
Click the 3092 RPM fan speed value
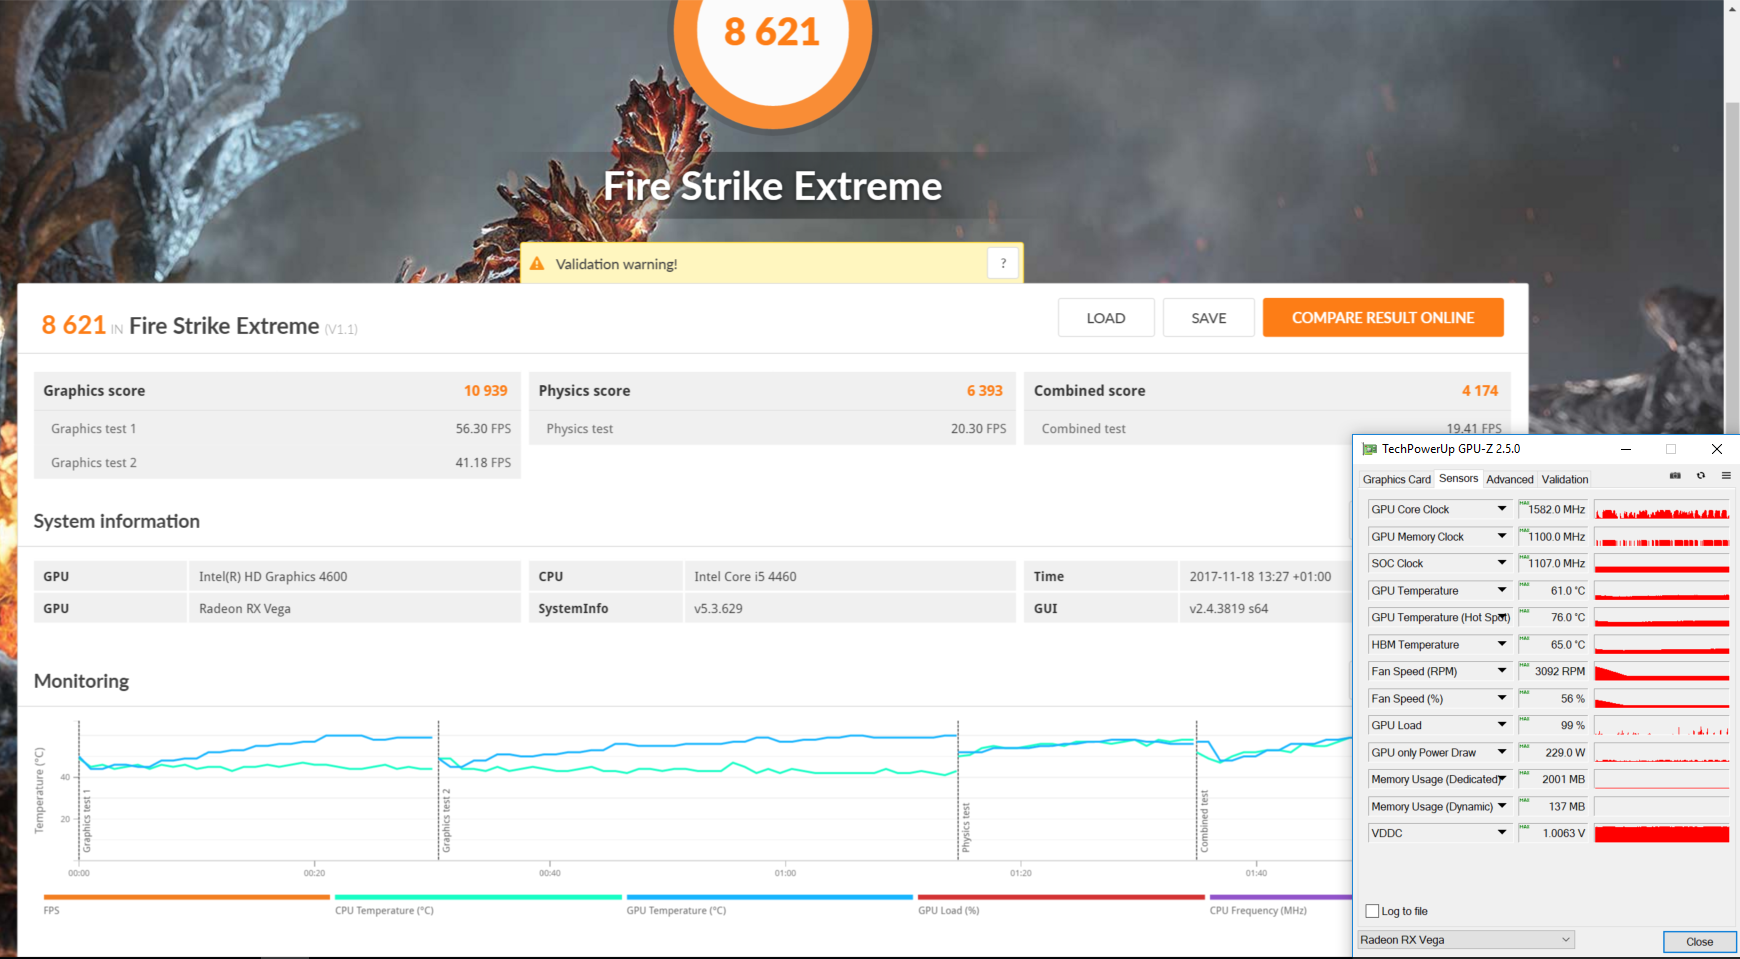click(x=1559, y=671)
